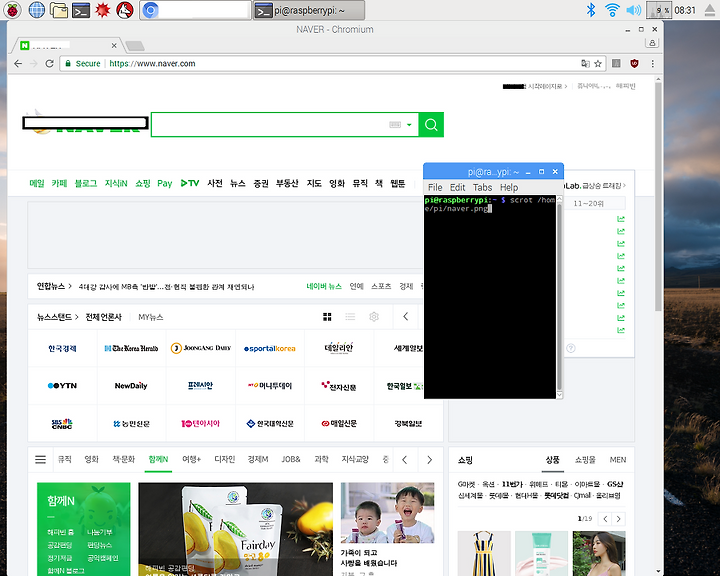Select the MEN tab in shopping box
The width and height of the screenshot is (720, 576).
pos(618,459)
